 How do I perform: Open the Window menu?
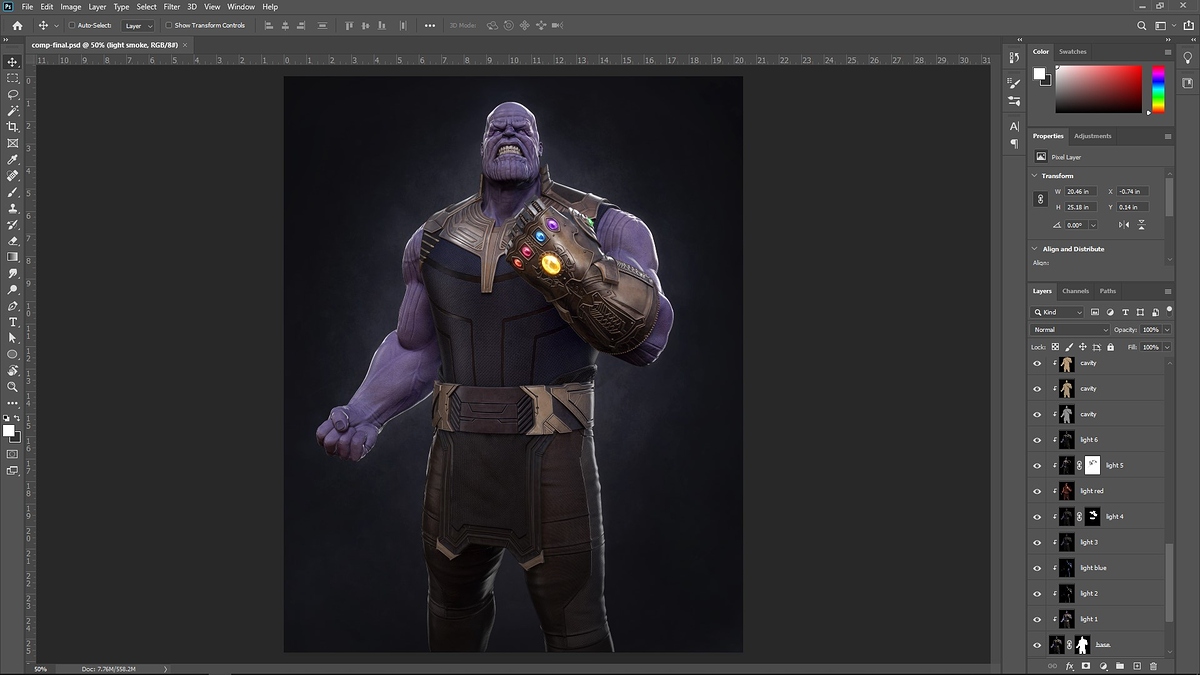click(241, 7)
